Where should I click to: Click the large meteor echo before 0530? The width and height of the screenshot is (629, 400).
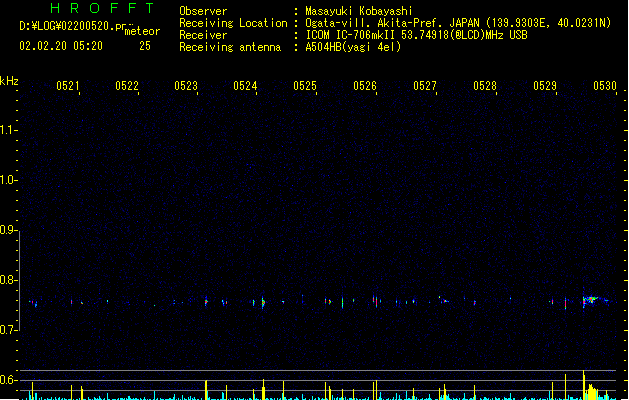[590, 301]
